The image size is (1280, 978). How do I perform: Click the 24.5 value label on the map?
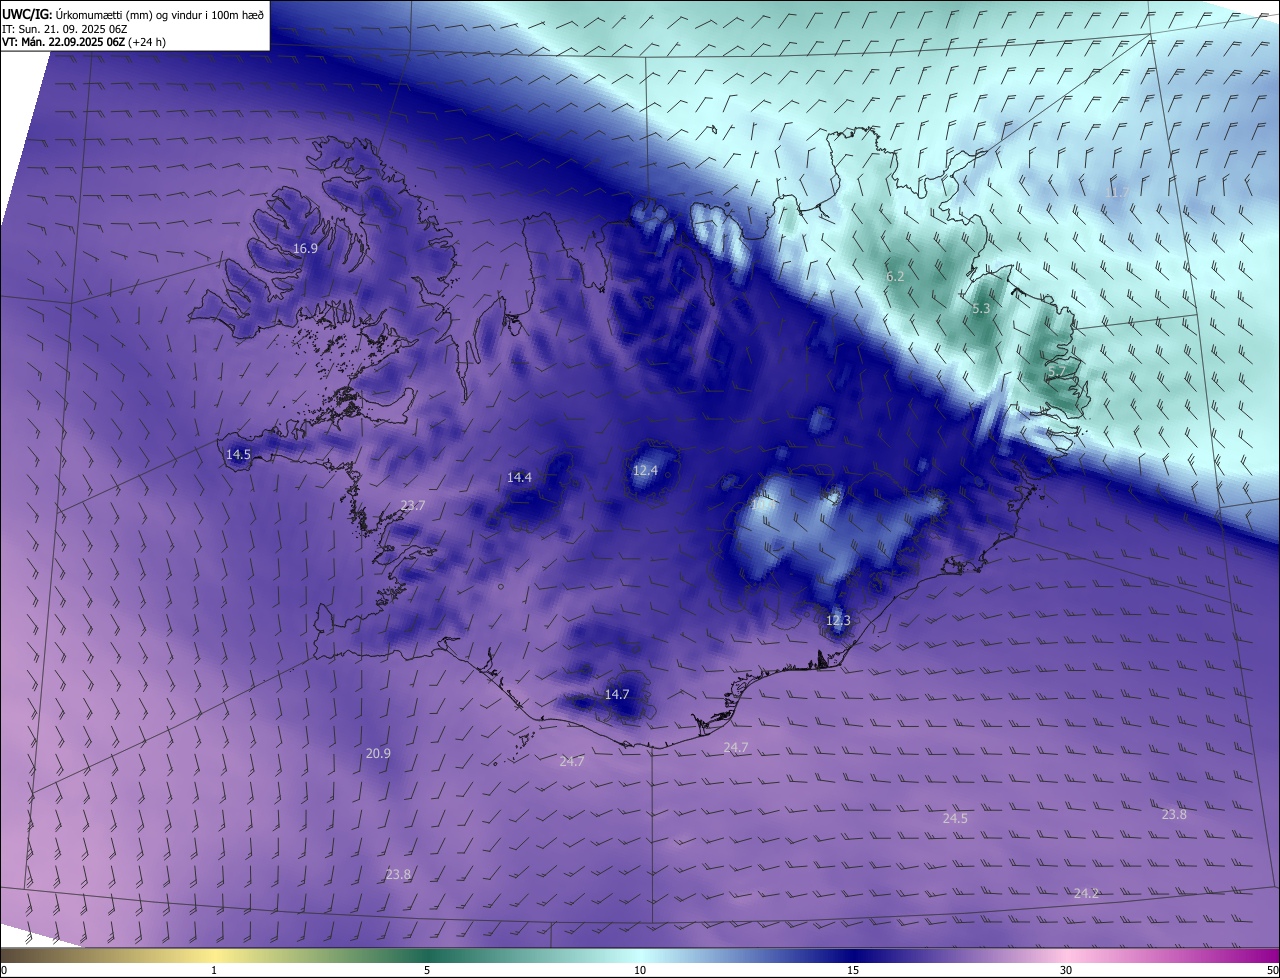pyautogui.click(x=955, y=819)
